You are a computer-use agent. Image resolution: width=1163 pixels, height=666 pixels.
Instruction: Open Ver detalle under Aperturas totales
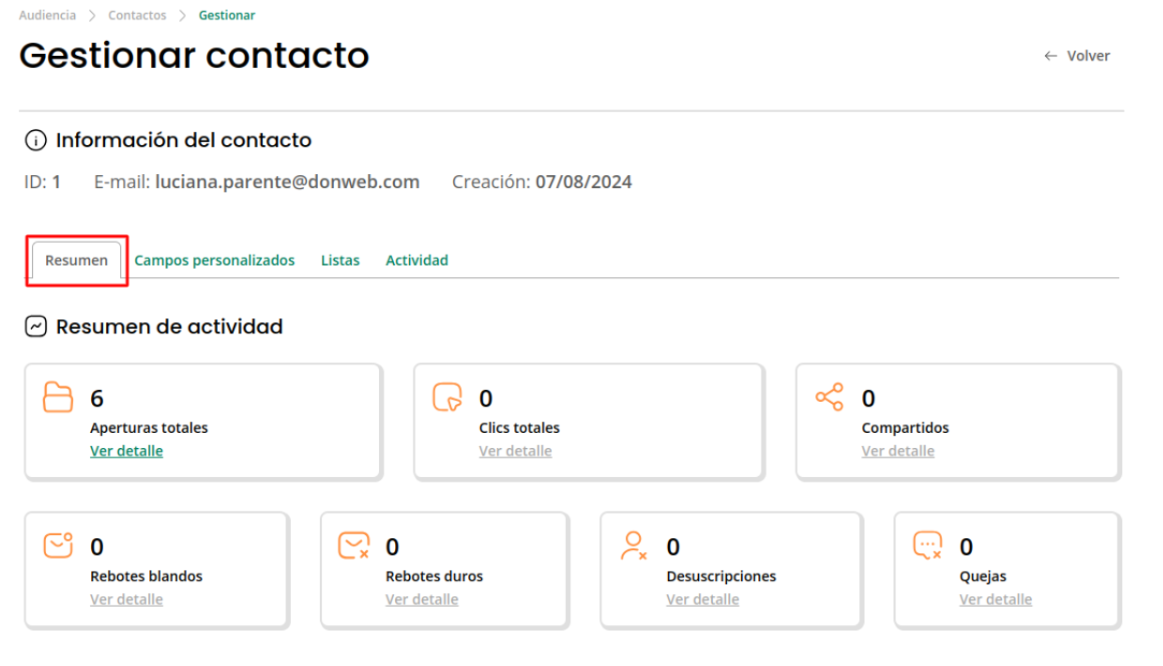click(127, 451)
